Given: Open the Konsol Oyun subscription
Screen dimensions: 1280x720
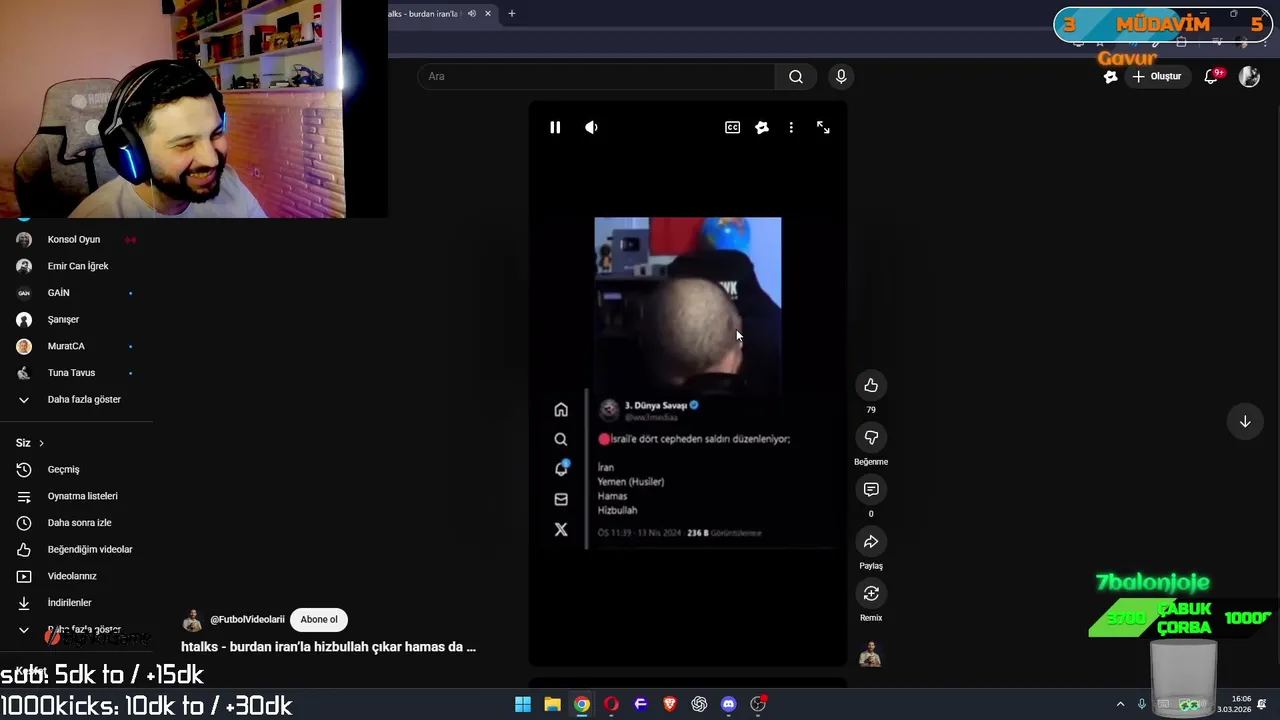Looking at the screenshot, I should [76, 240].
